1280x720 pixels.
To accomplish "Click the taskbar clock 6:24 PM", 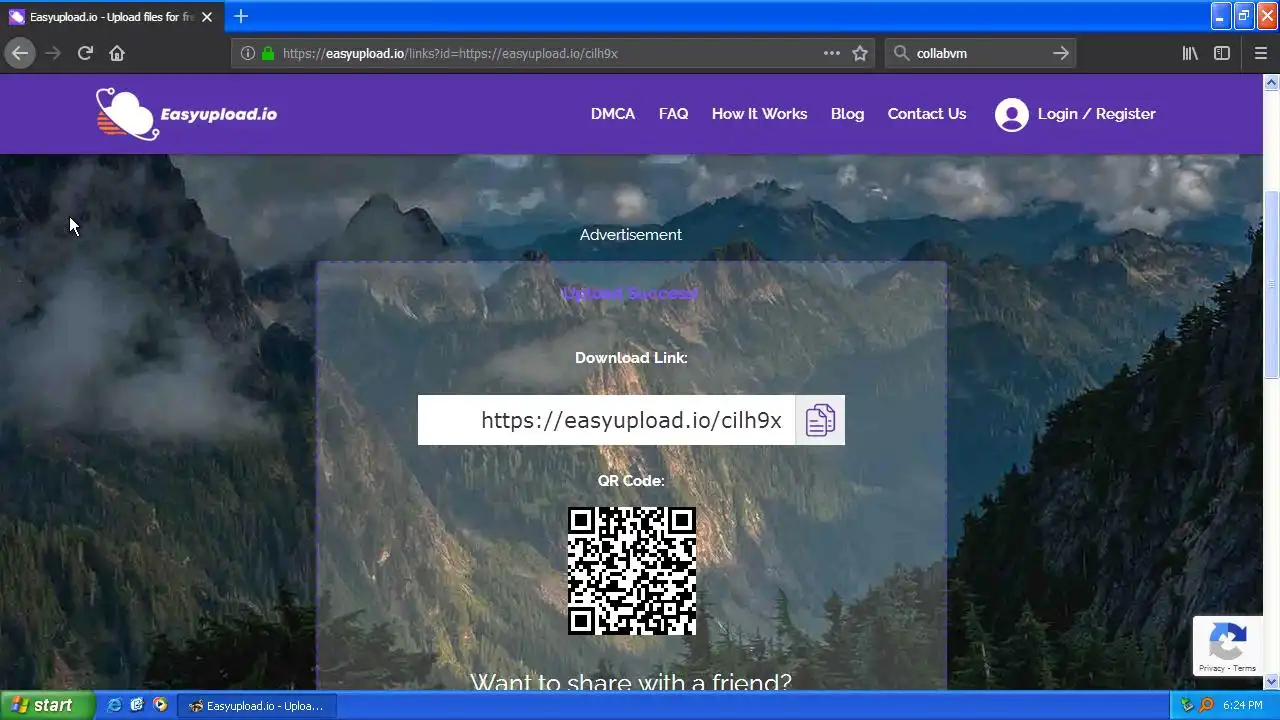I will coord(1242,705).
